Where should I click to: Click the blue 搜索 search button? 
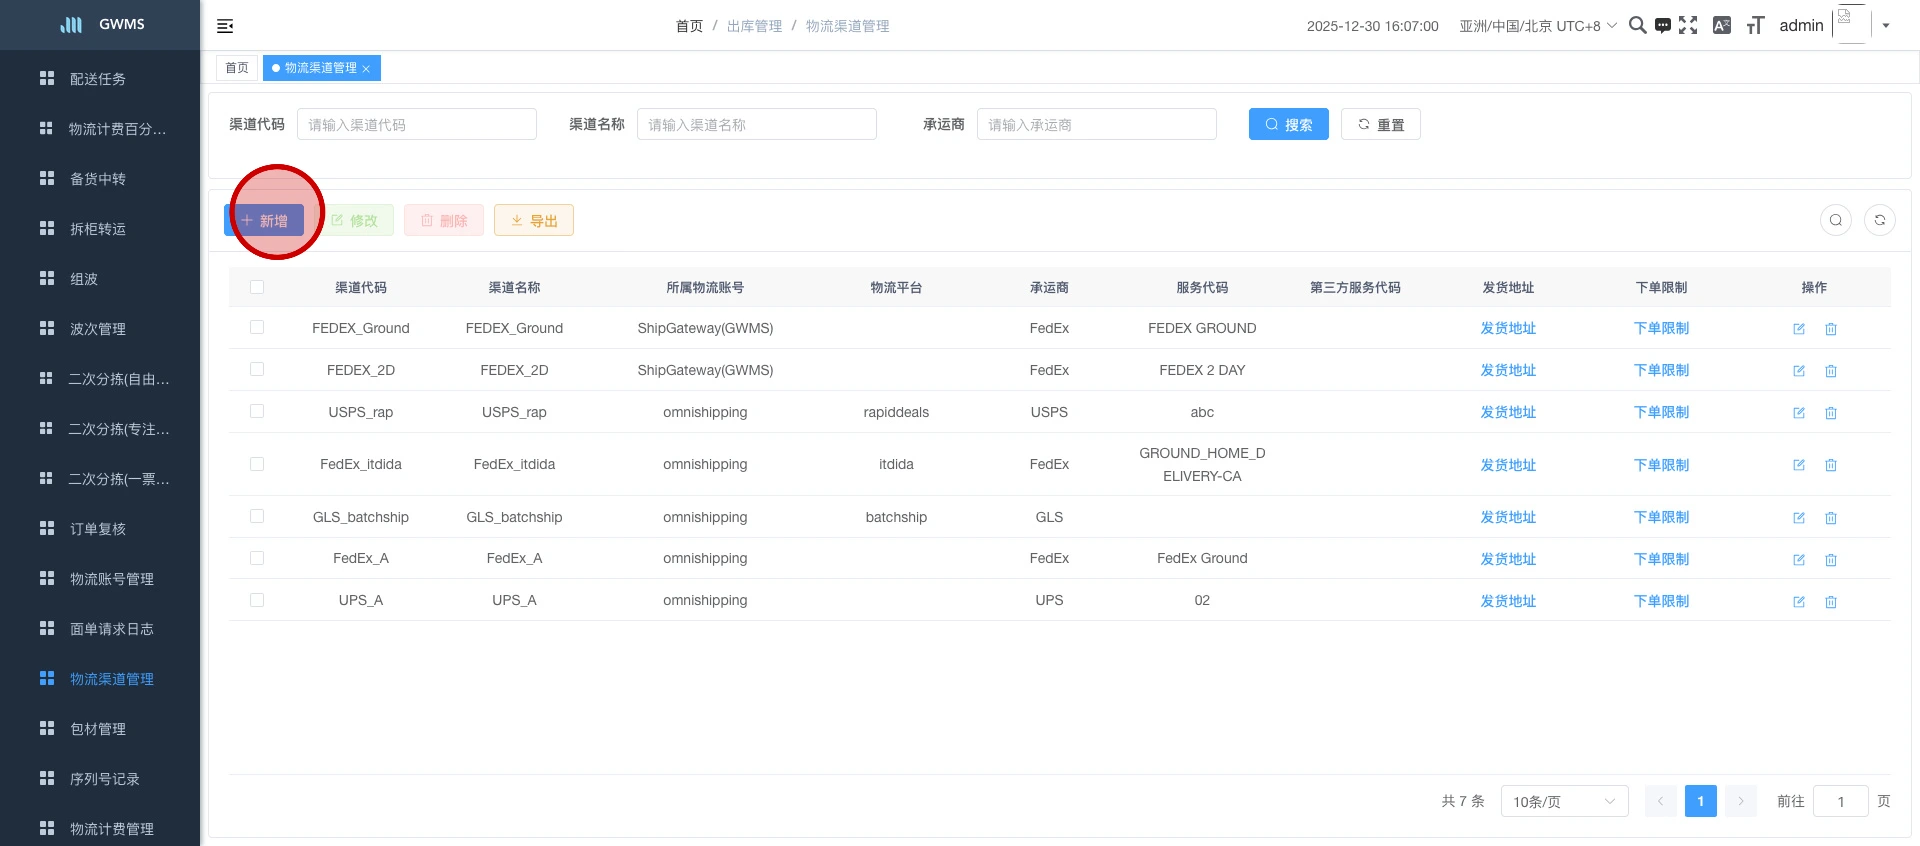[1288, 124]
